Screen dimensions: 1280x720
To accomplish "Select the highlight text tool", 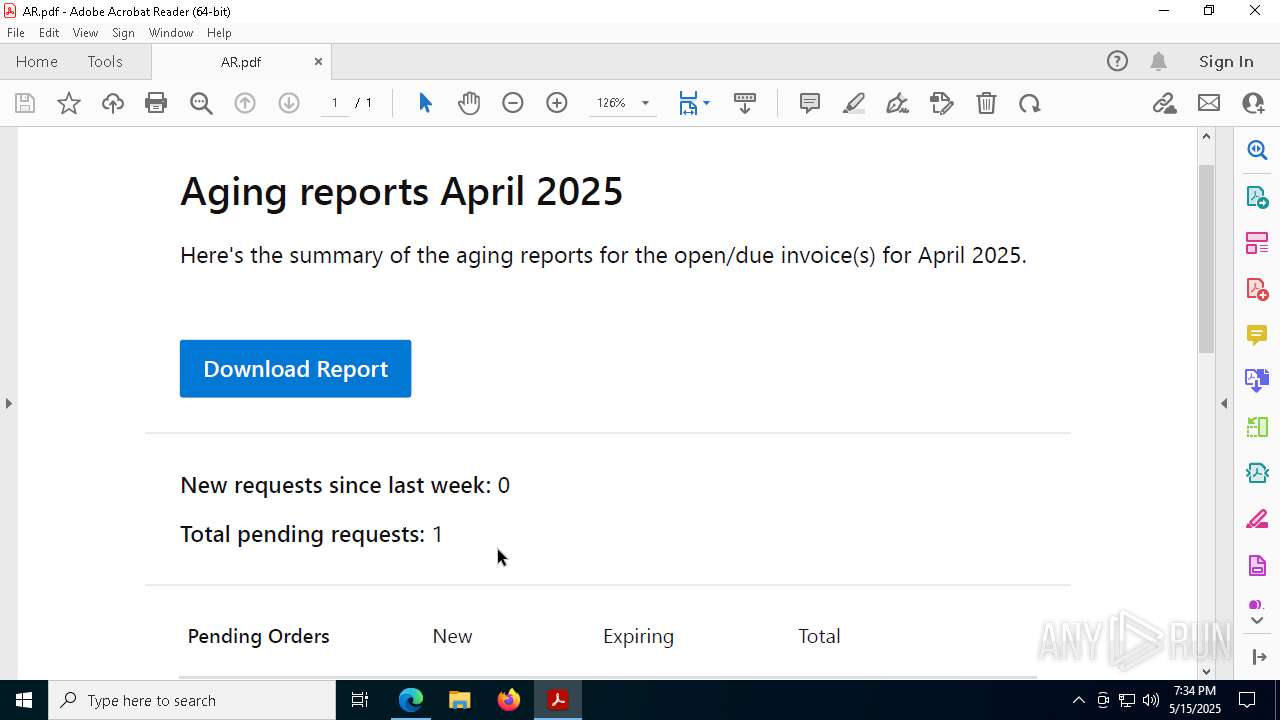I will (x=854, y=103).
